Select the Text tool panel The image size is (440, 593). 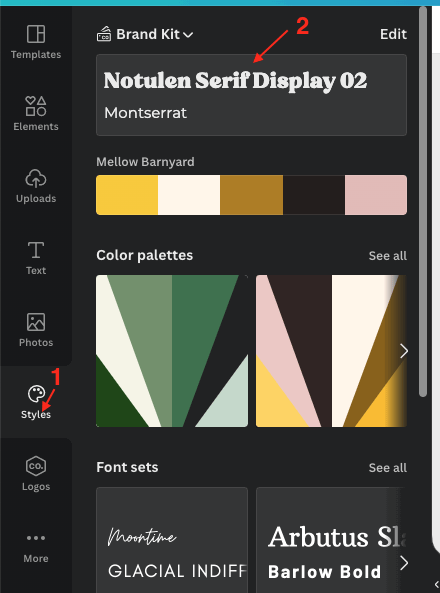click(36, 258)
